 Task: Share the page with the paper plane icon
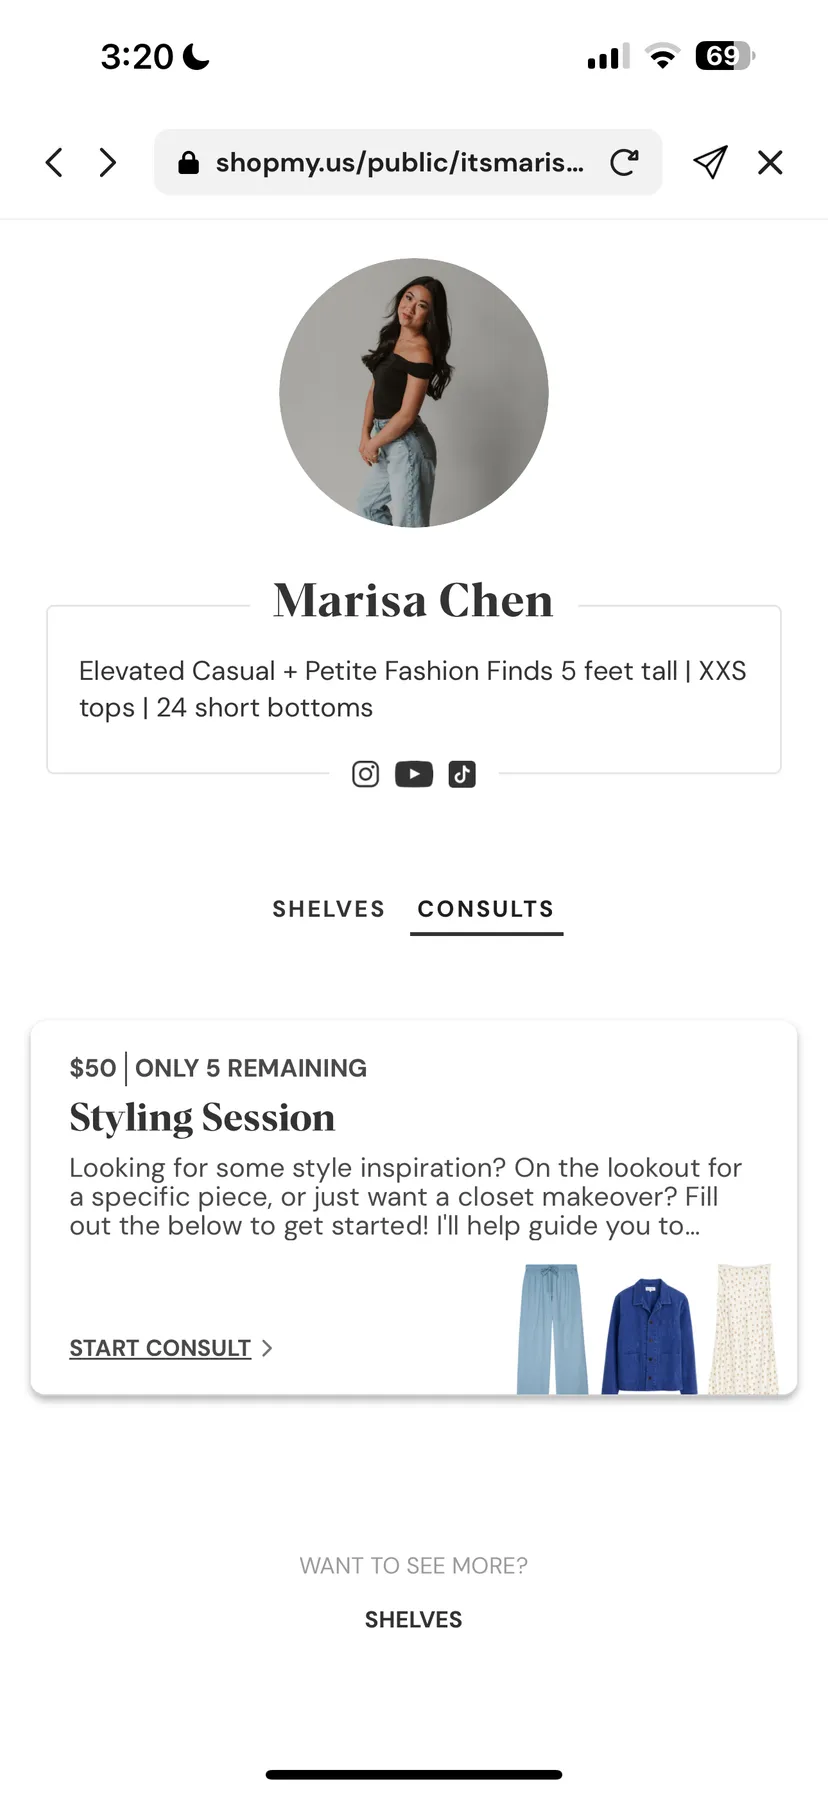coord(710,162)
